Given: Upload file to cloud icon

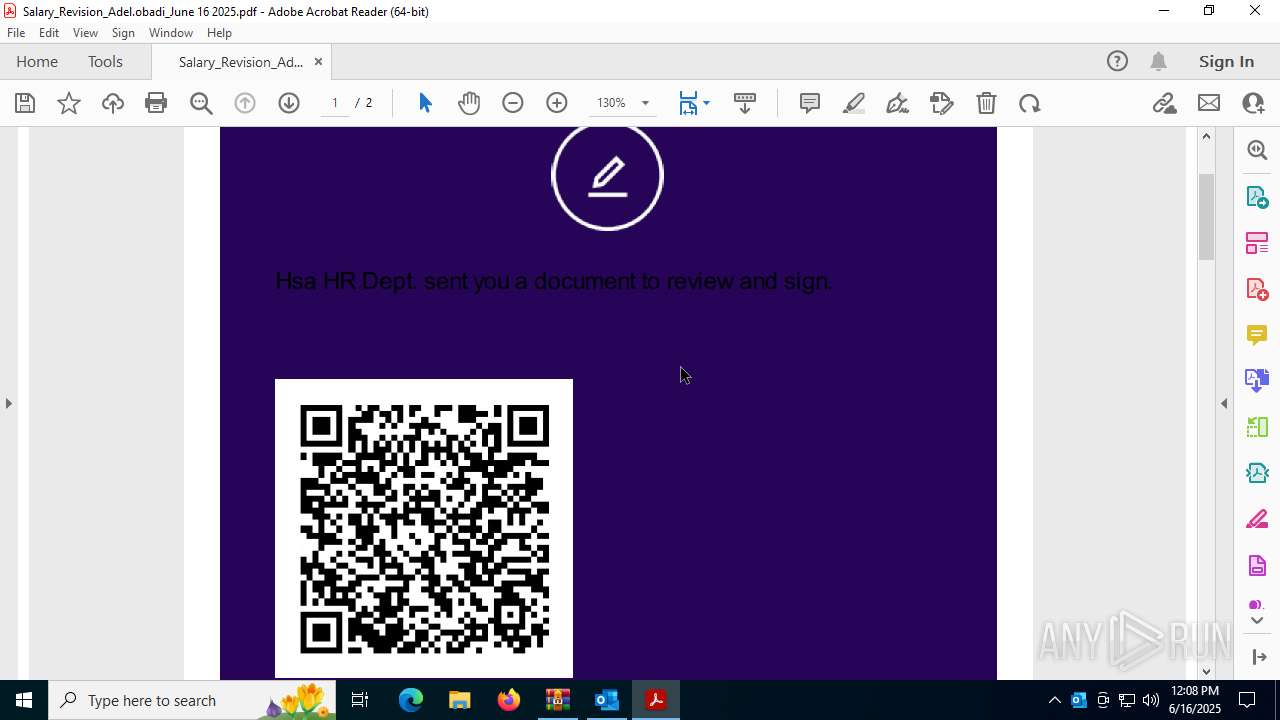Looking at the screenshot, I should click(x=113, y=103).
